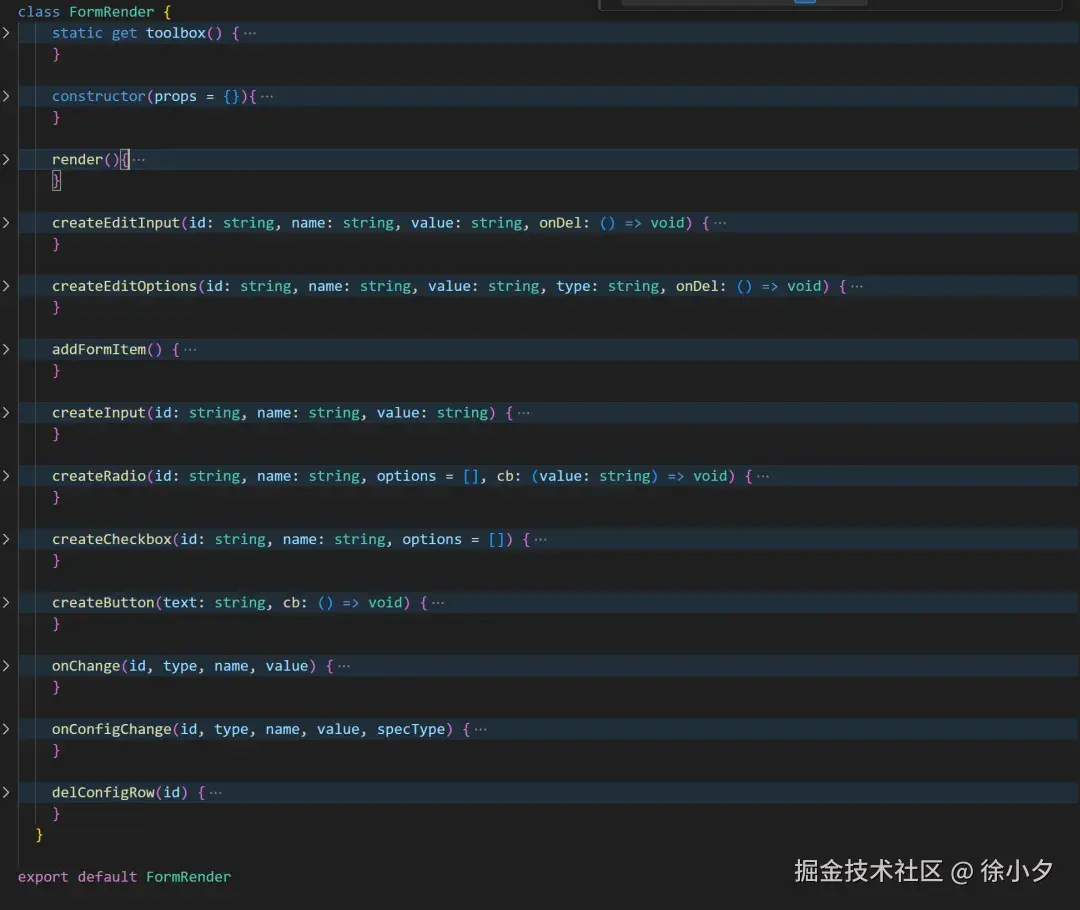Click the folded ellipsis after render(){
The image size is (1080, 910).
[138, 160]
